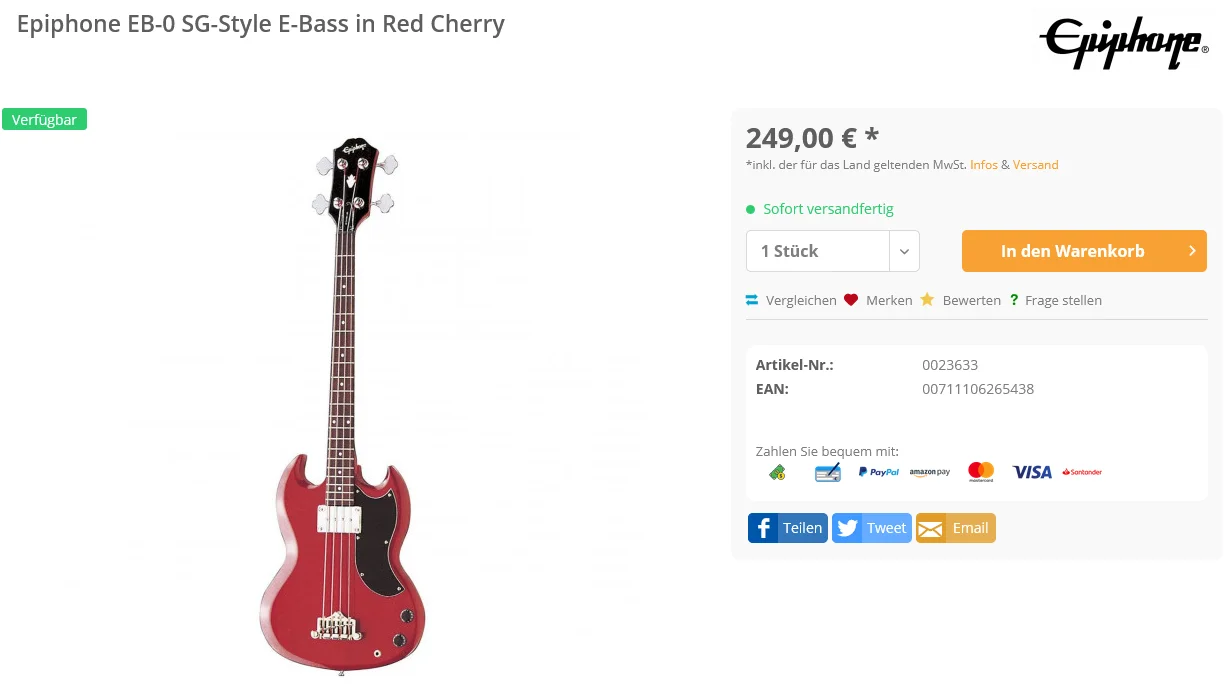Screen dimensions: 1224x696
Task: Click the green question mark icon
Action: (1014, 300)
